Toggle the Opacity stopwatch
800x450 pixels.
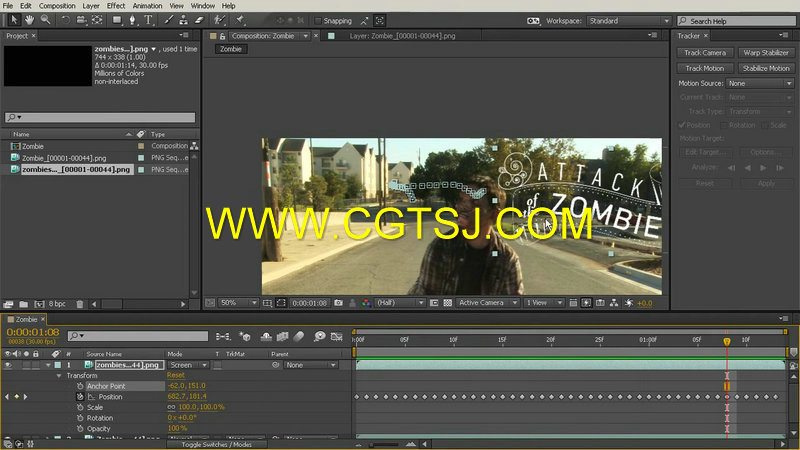(x=80, y=429)
